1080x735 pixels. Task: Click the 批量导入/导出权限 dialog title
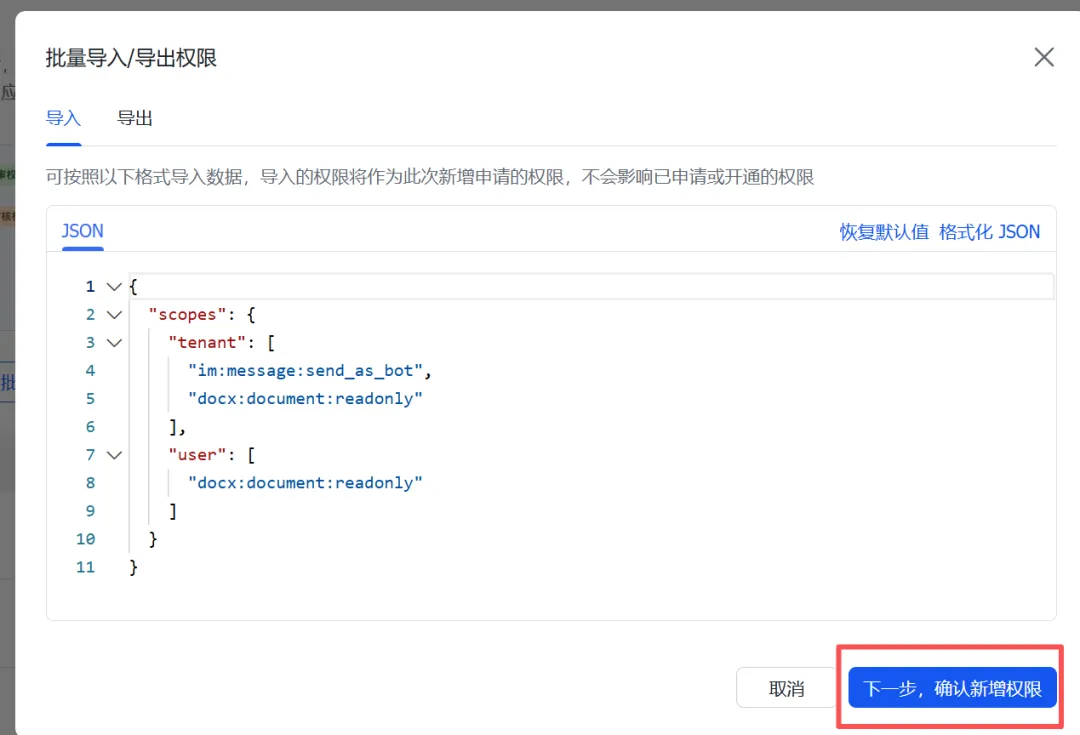point(131,58)
